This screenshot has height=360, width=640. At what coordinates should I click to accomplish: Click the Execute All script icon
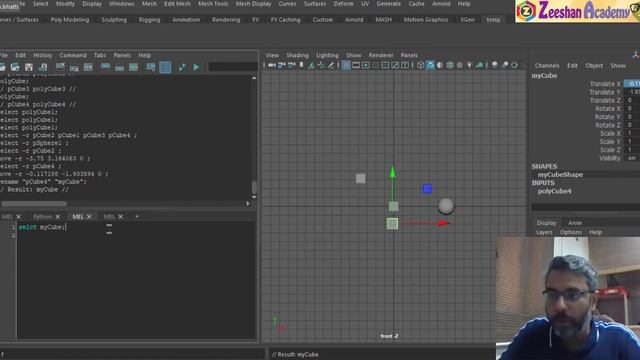coord(182,67)
